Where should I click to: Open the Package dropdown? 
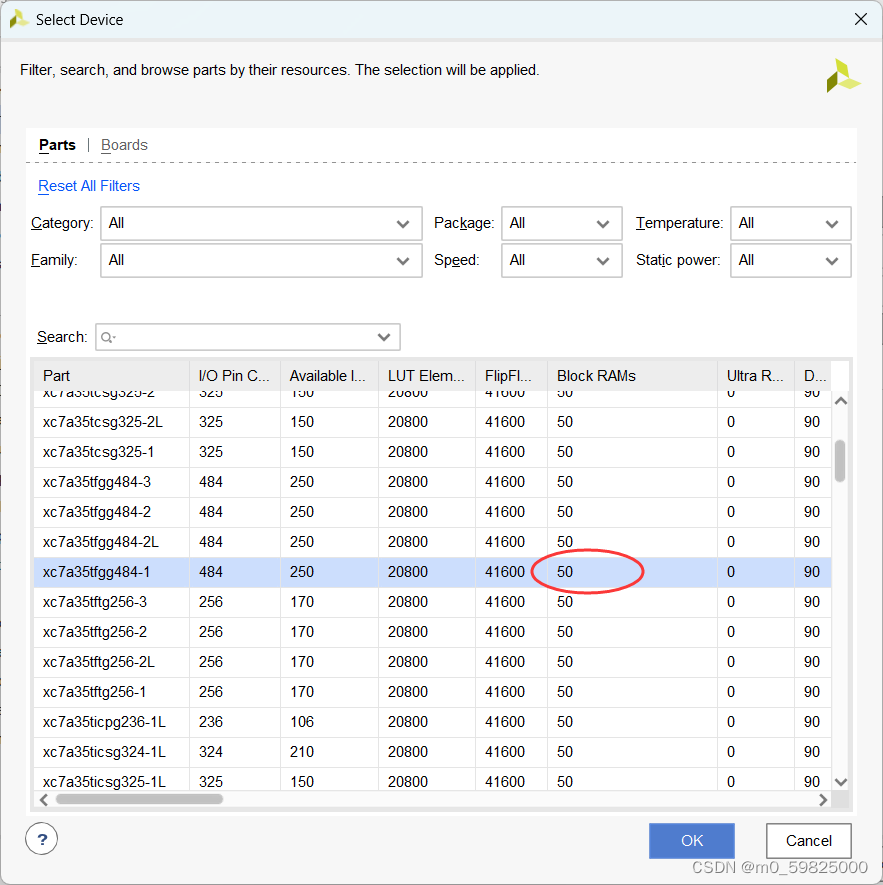(562, 224)
